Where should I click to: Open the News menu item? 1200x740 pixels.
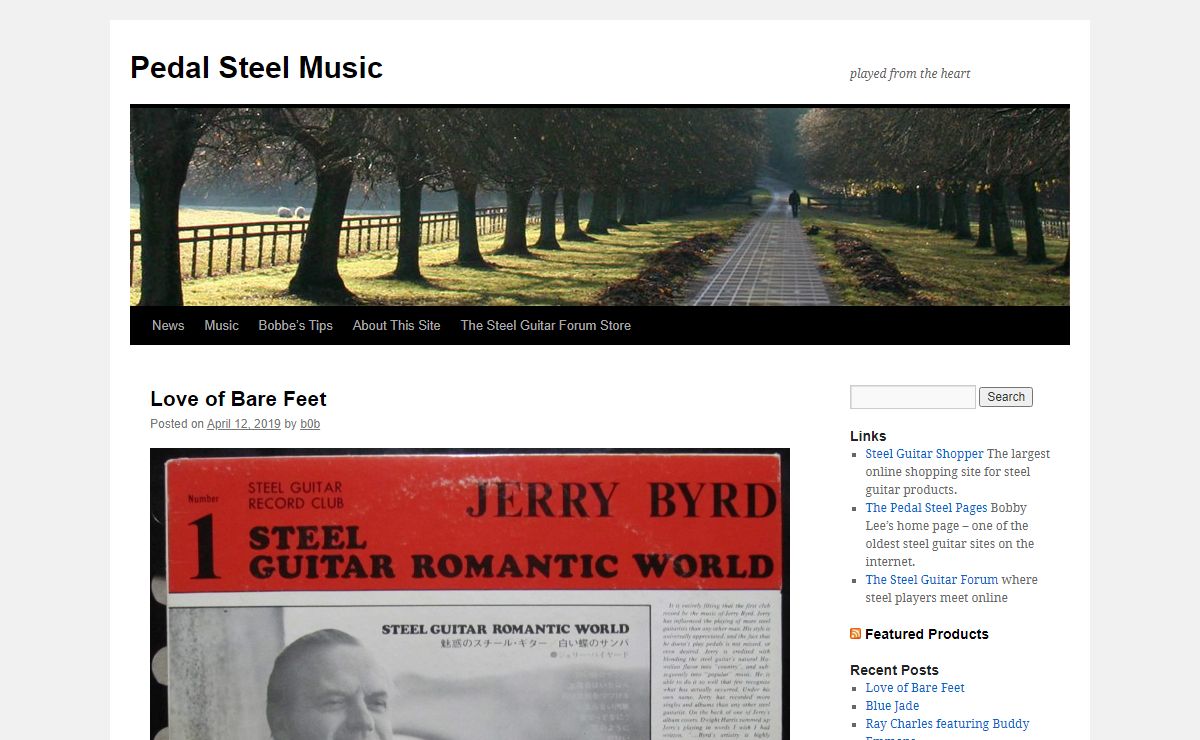(x=168, y=325)
